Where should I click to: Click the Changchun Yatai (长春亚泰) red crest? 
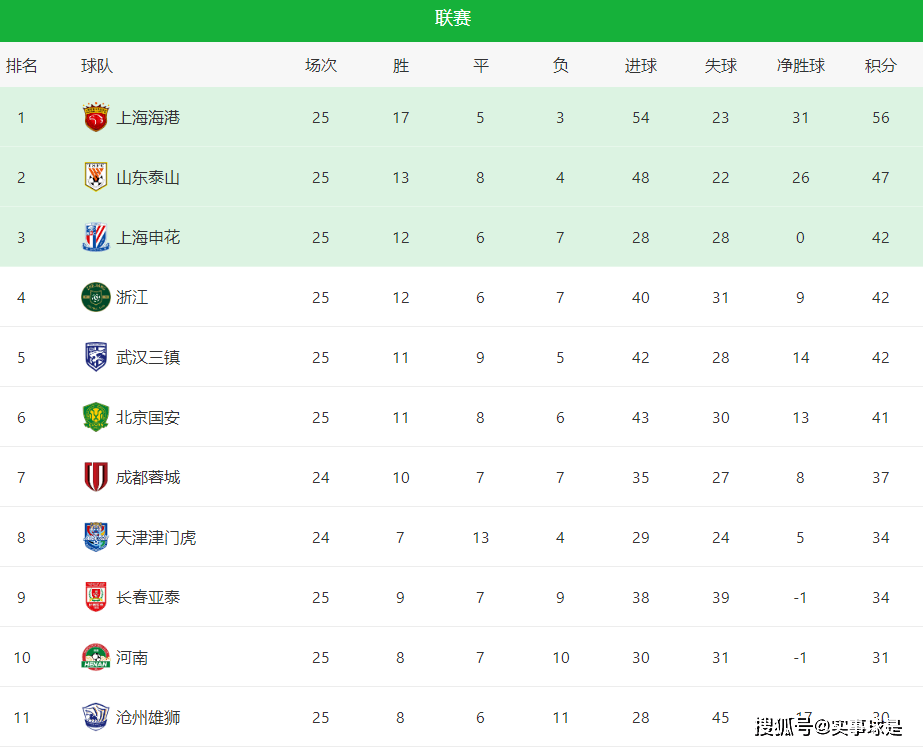coord(95,597)
